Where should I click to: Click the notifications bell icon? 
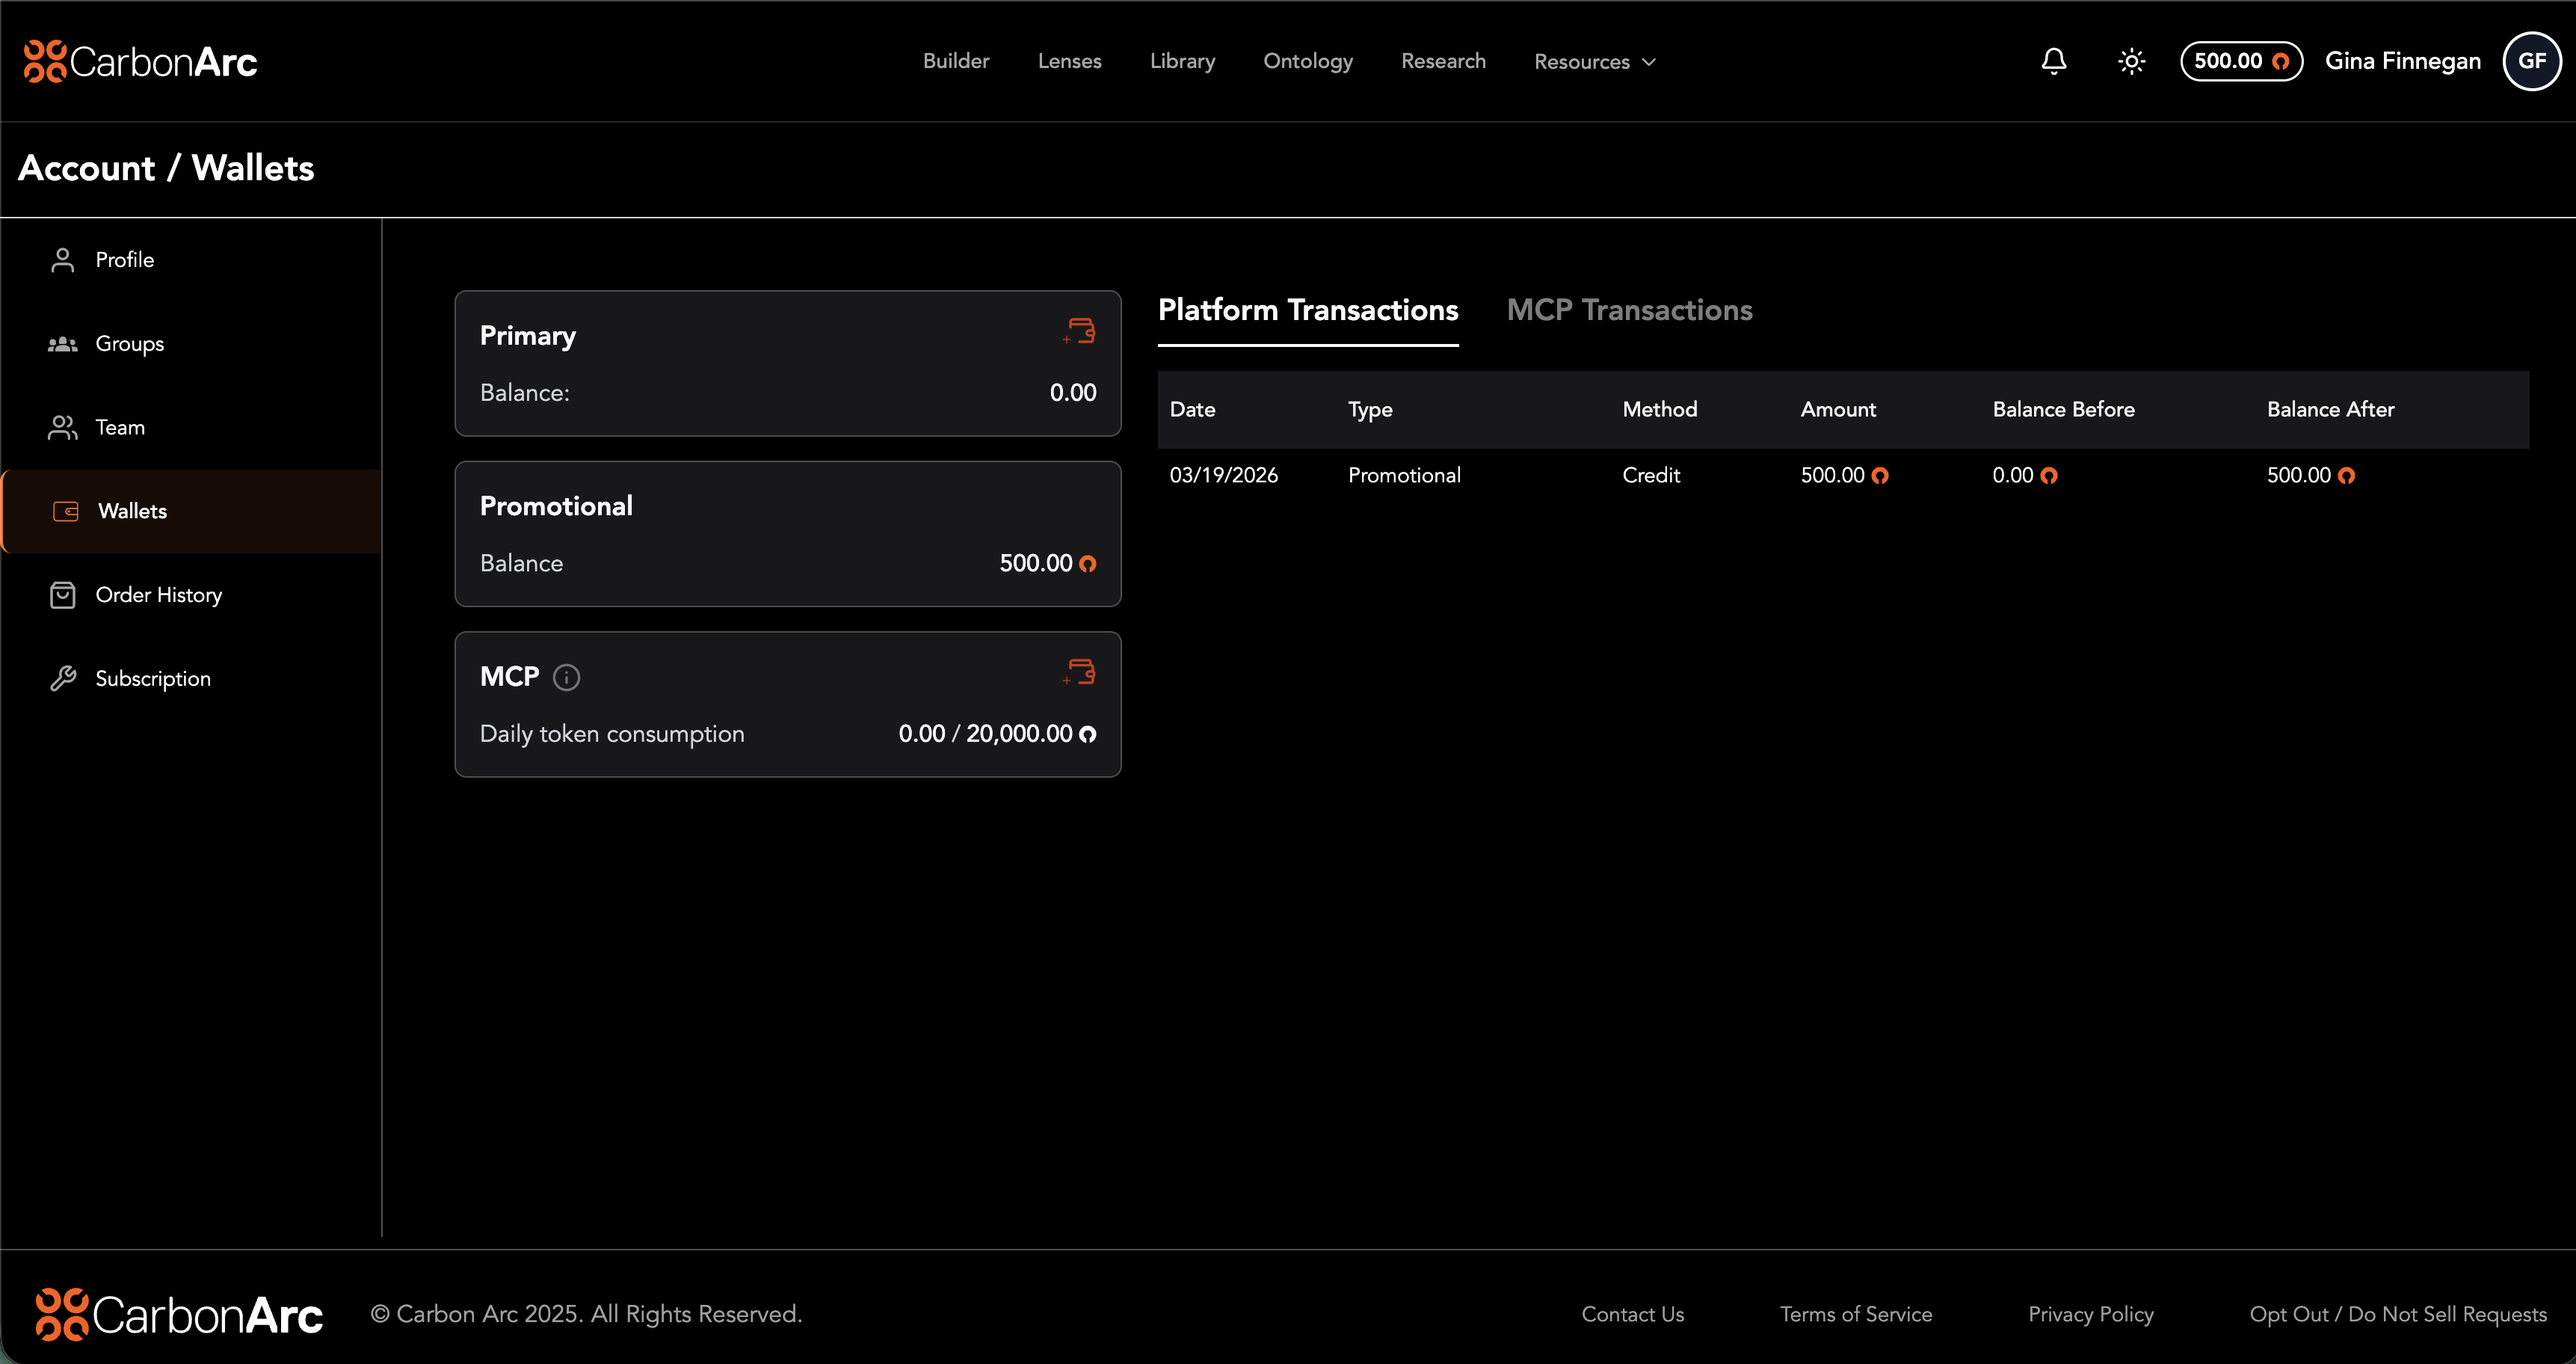pyautogui.click(x=2053, y=61)
